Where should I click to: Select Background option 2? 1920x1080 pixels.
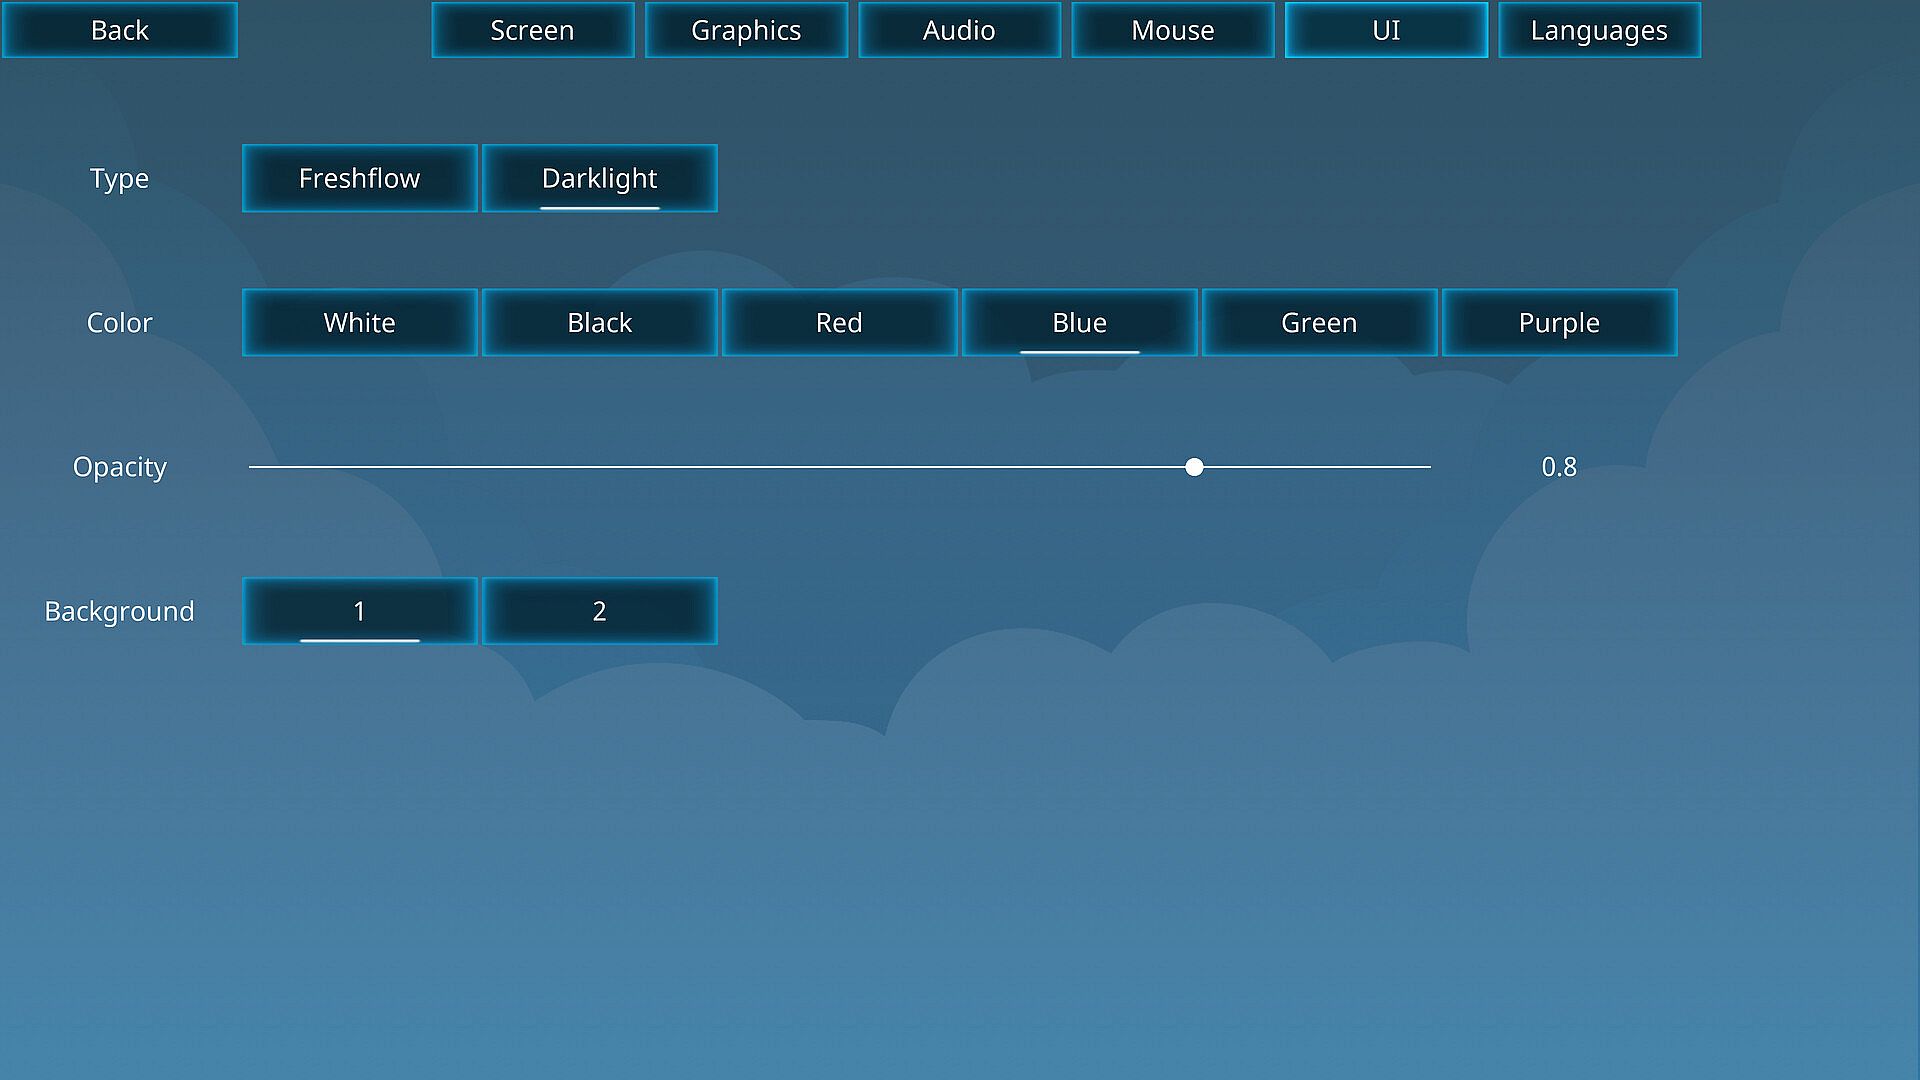click(x=599, y=611)
